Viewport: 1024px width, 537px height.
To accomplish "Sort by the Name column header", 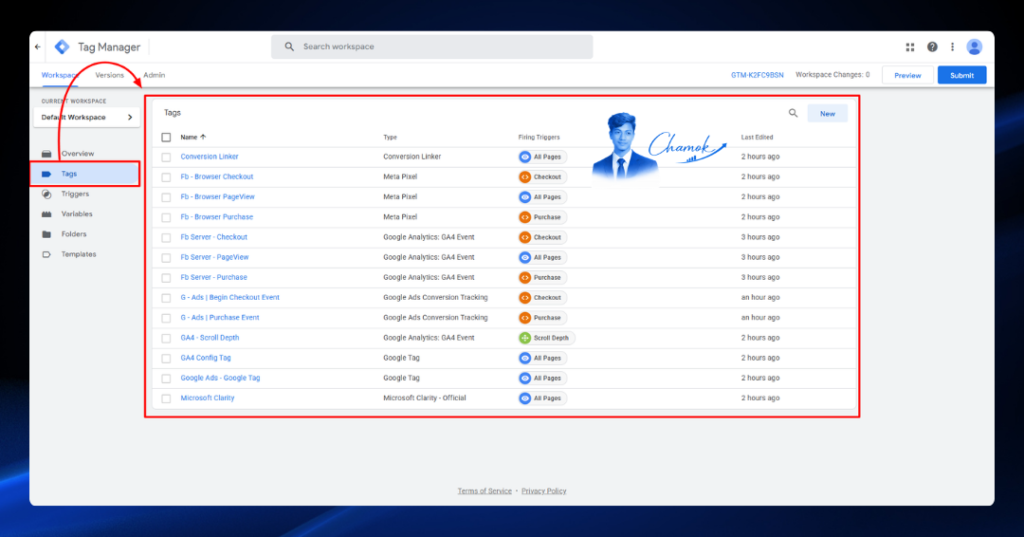I will pyautogui.click(x=193, y=137).
